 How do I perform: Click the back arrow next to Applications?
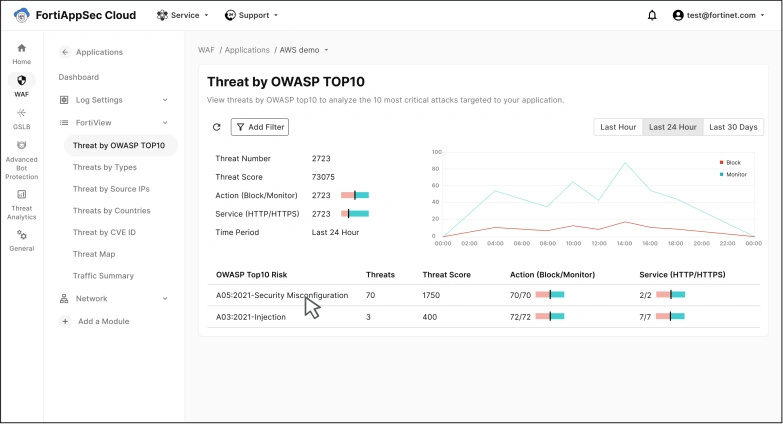tap(65, 52)
